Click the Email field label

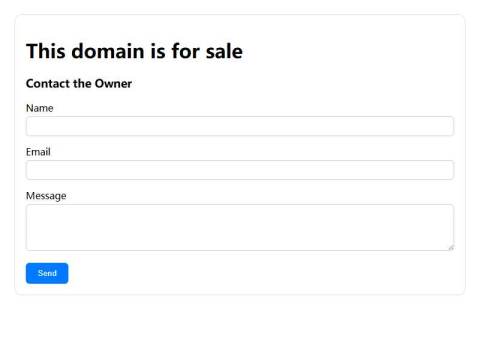click(x=38, y=152)
